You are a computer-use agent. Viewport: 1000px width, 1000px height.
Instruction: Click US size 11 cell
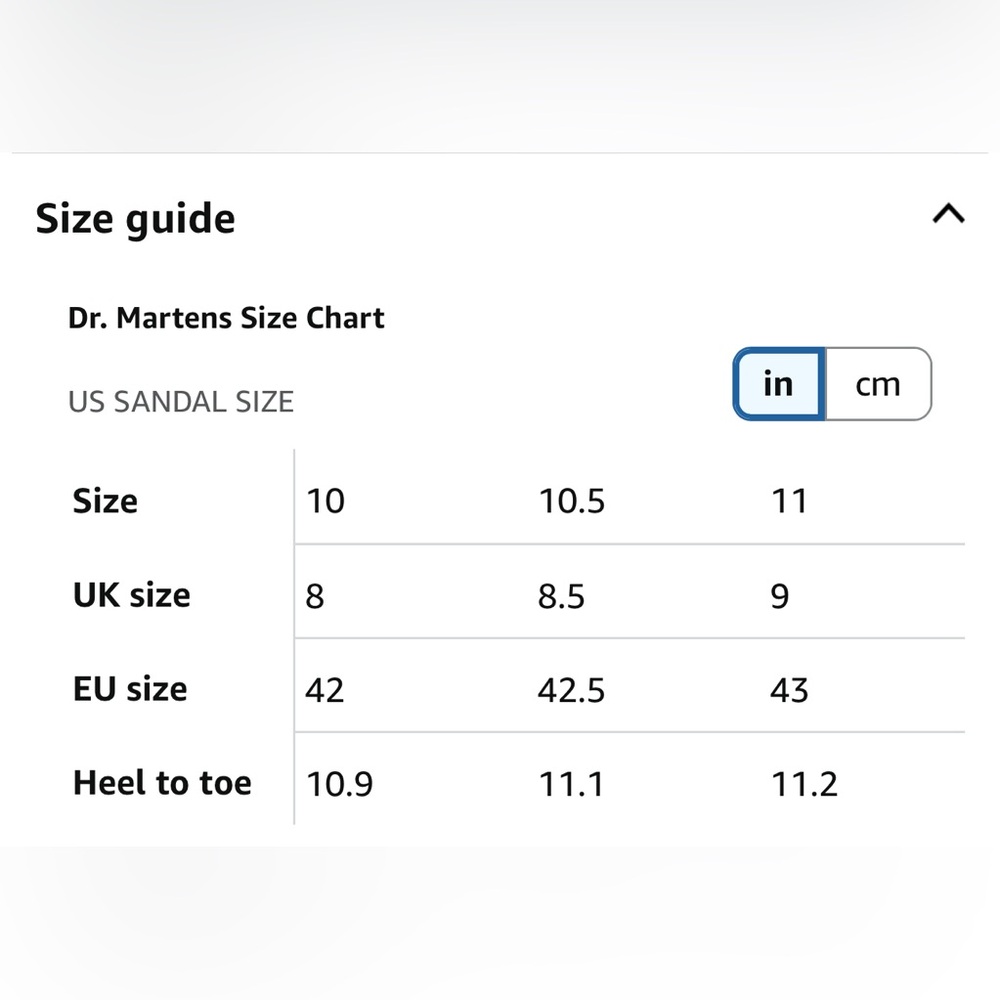(x=790, y=501)
